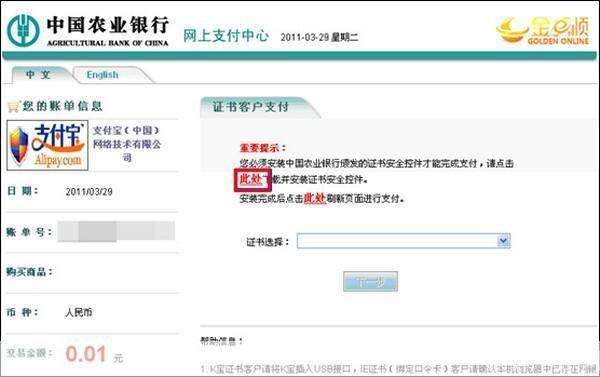Click the 帮助信息 heading
Viewport: 600px width, 377px height.
pos(222,341)
